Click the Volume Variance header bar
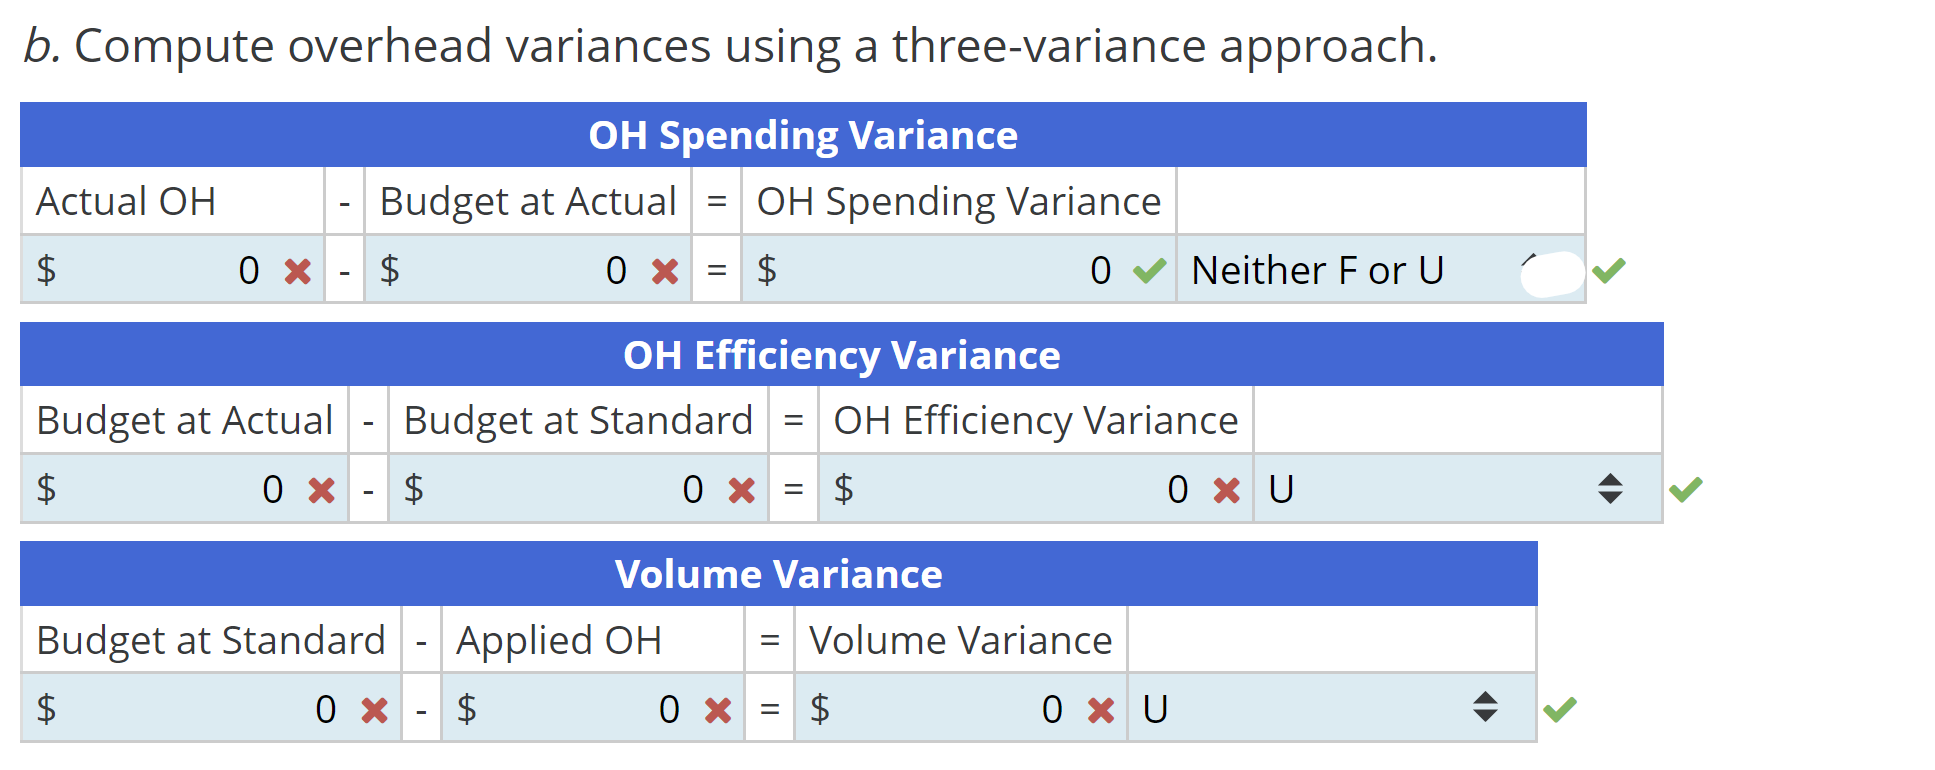This screenshot has width=1935, height=770. point(780,573)
